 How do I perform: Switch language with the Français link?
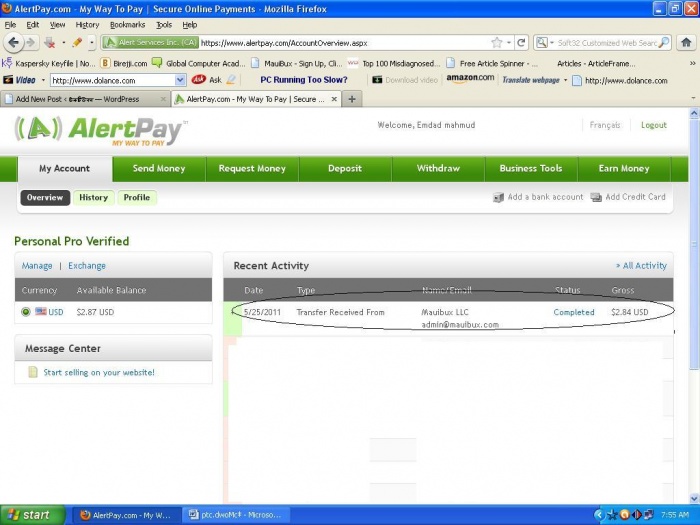pyautogui.click(x=604, y=125)
